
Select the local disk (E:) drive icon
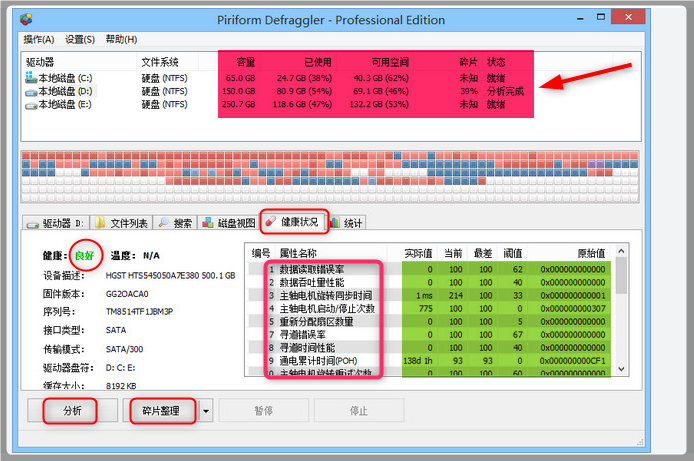pyautogui.click(x=32, y=104)
